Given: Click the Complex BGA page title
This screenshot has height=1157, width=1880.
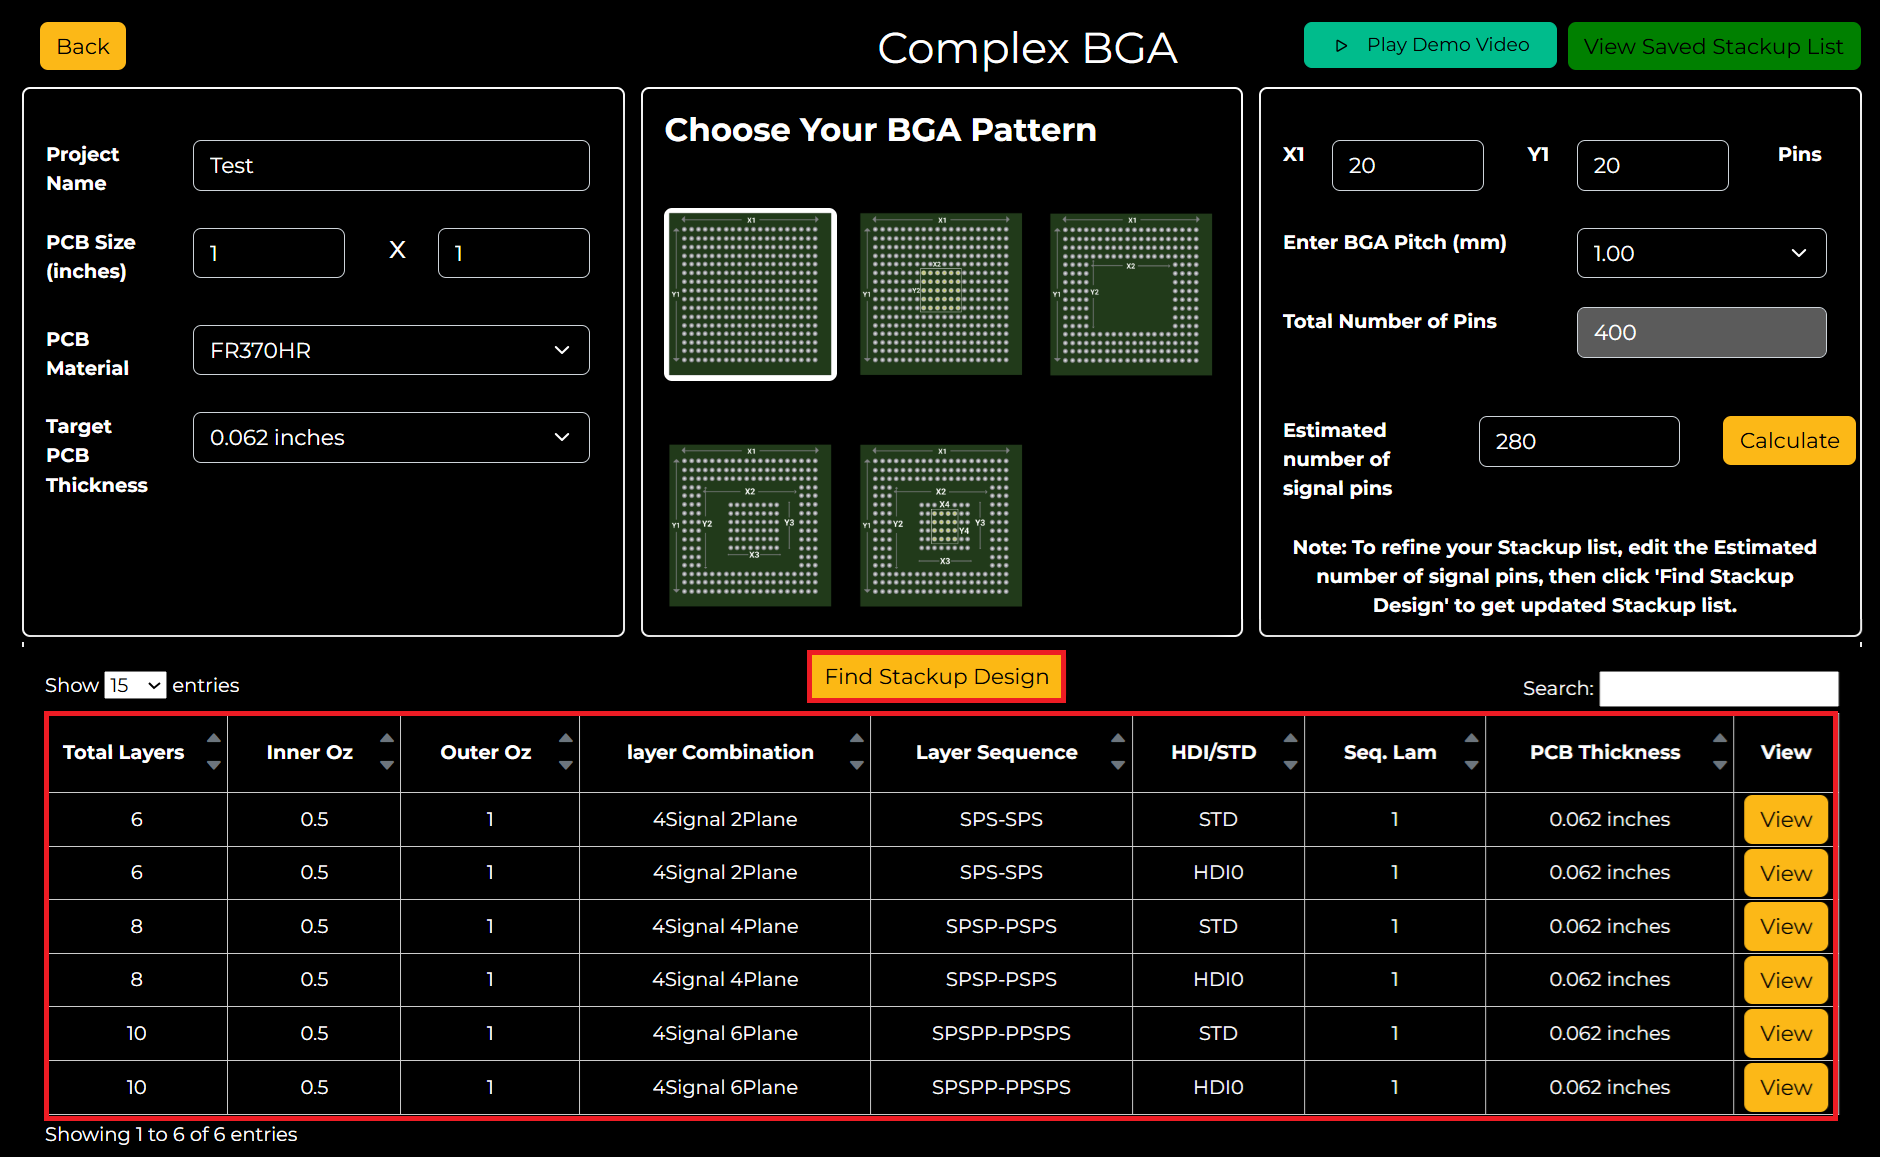Looking at the screenshot, I should (1027, 48).
